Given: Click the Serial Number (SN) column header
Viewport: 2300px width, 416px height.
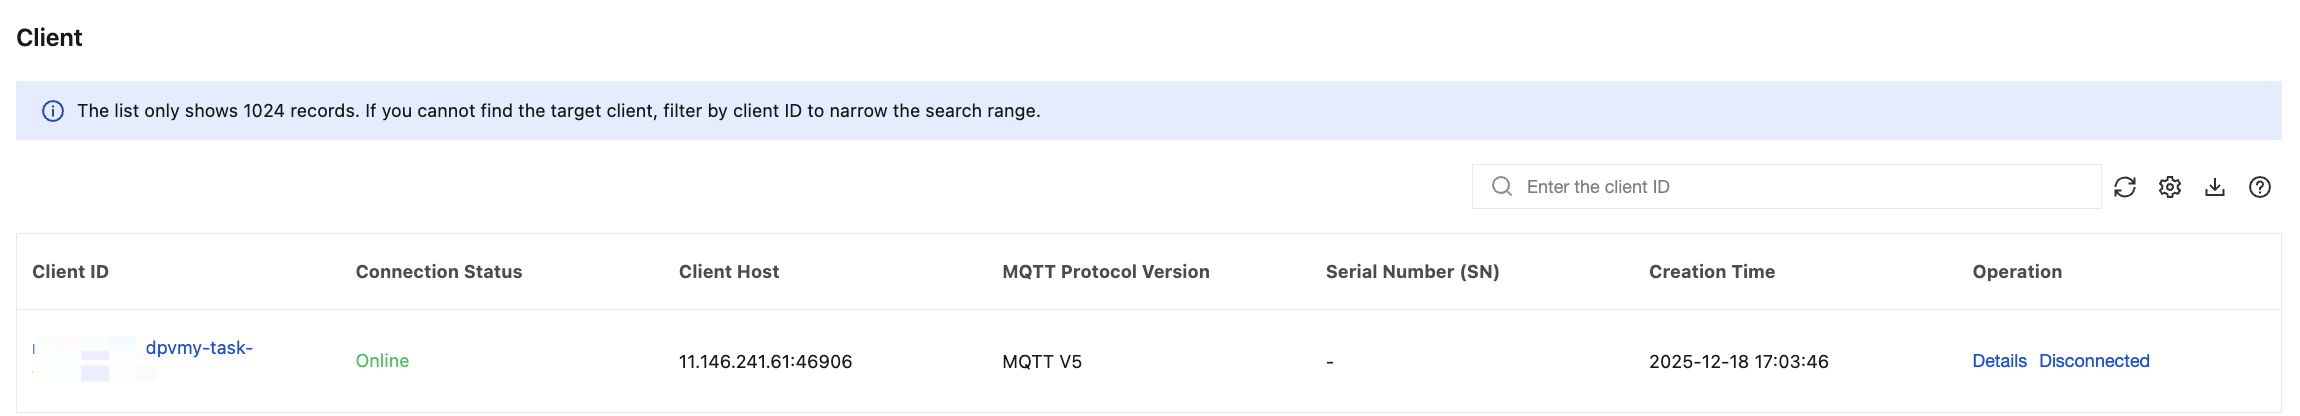Looking at the screenshot, I should click(x=1412, y=272).
